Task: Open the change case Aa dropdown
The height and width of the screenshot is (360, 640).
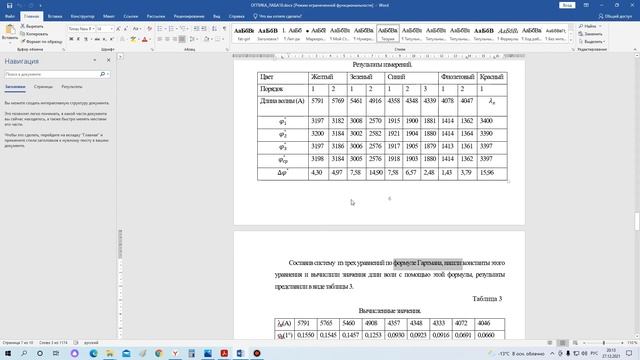Action: click(x=136, y=29)
